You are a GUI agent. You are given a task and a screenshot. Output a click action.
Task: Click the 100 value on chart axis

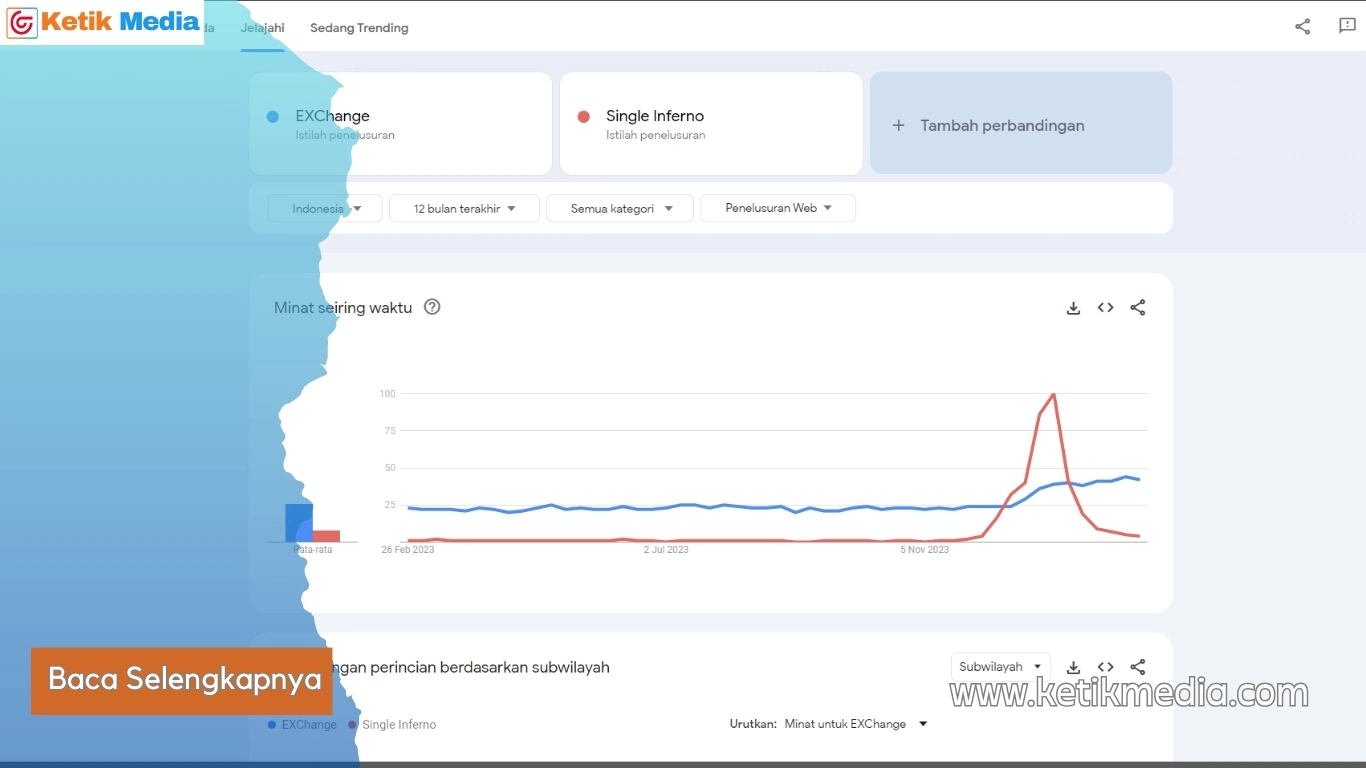(x=387, y=394)
